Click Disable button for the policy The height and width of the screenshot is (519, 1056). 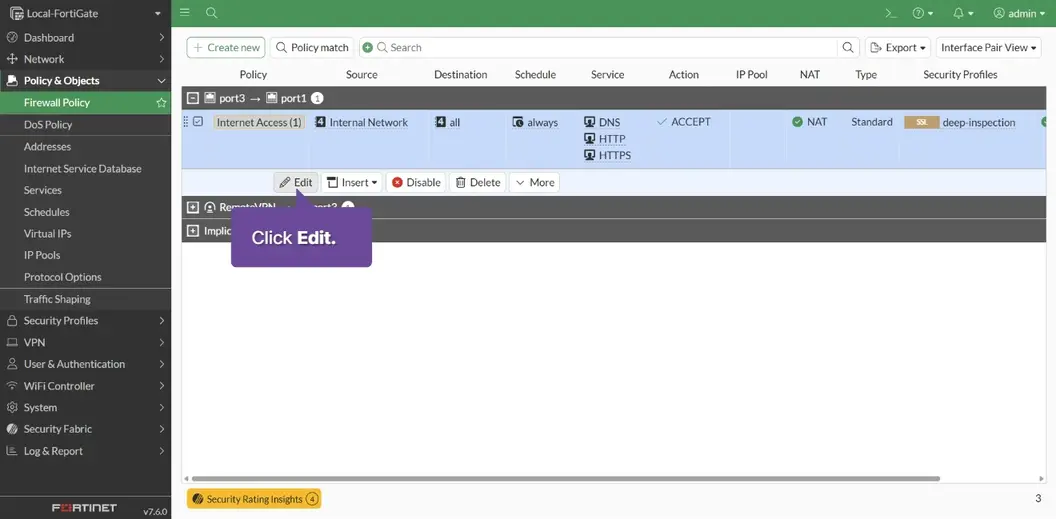416,182
